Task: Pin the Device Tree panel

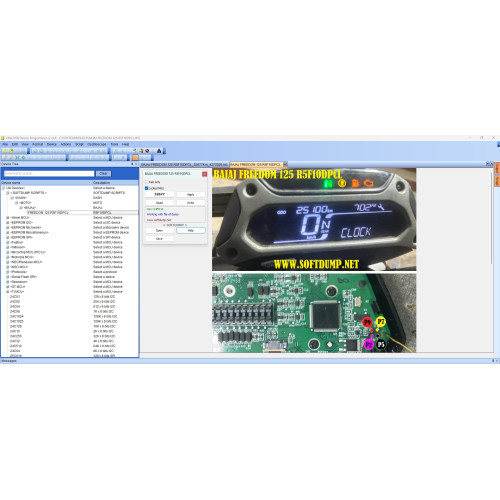Action: 132,164
